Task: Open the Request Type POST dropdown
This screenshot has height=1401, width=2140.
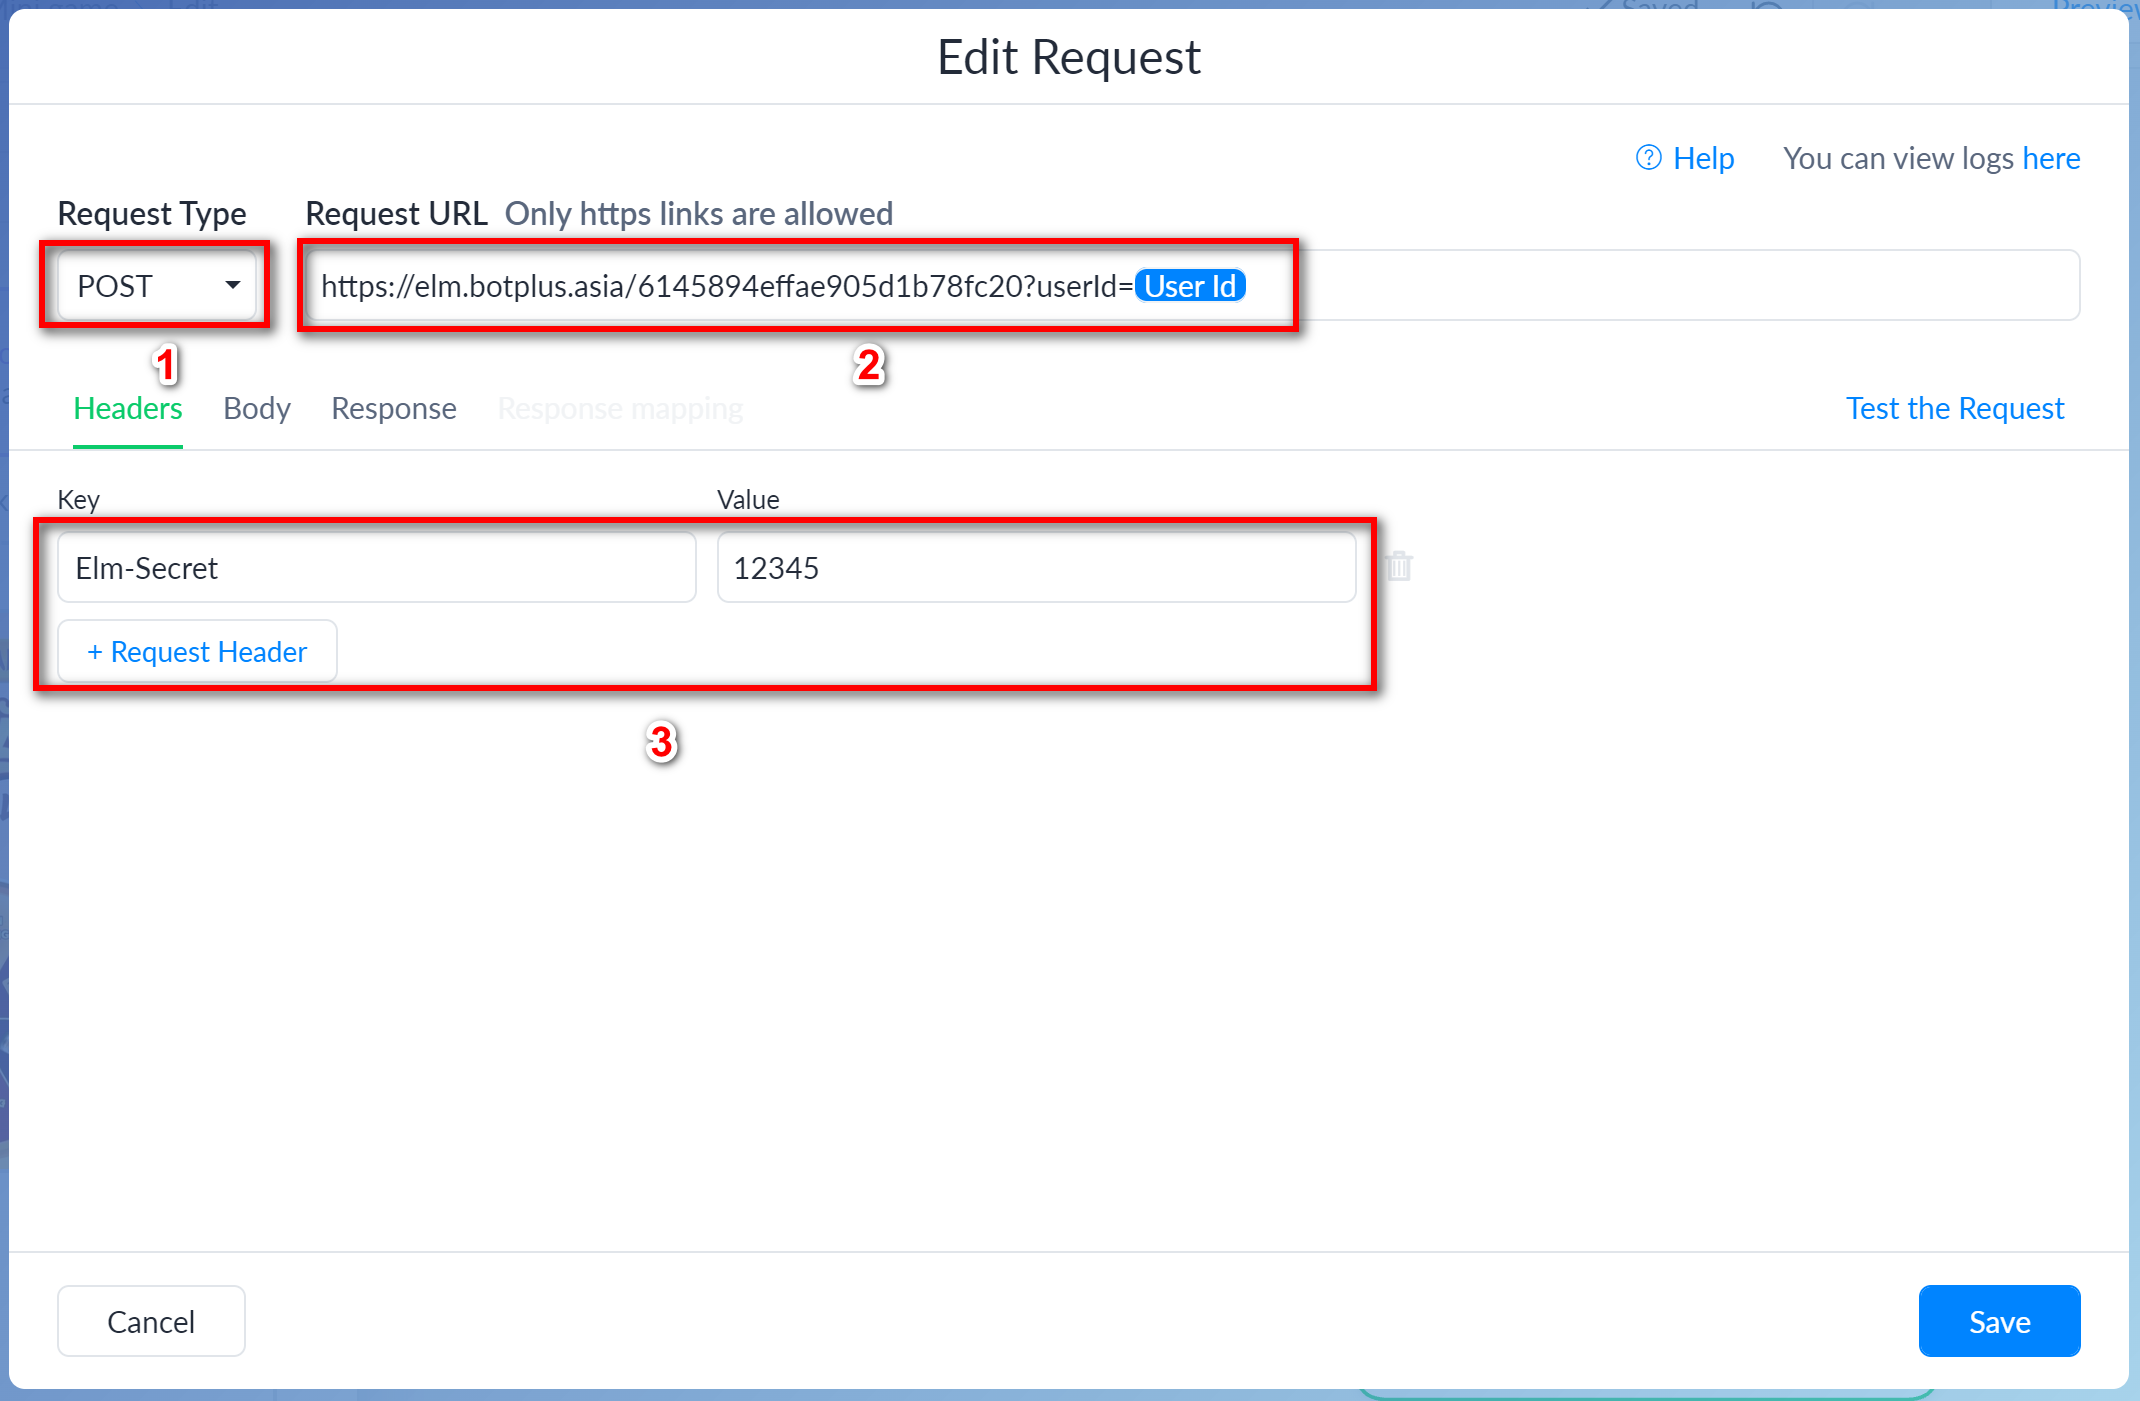Action: 156,286
